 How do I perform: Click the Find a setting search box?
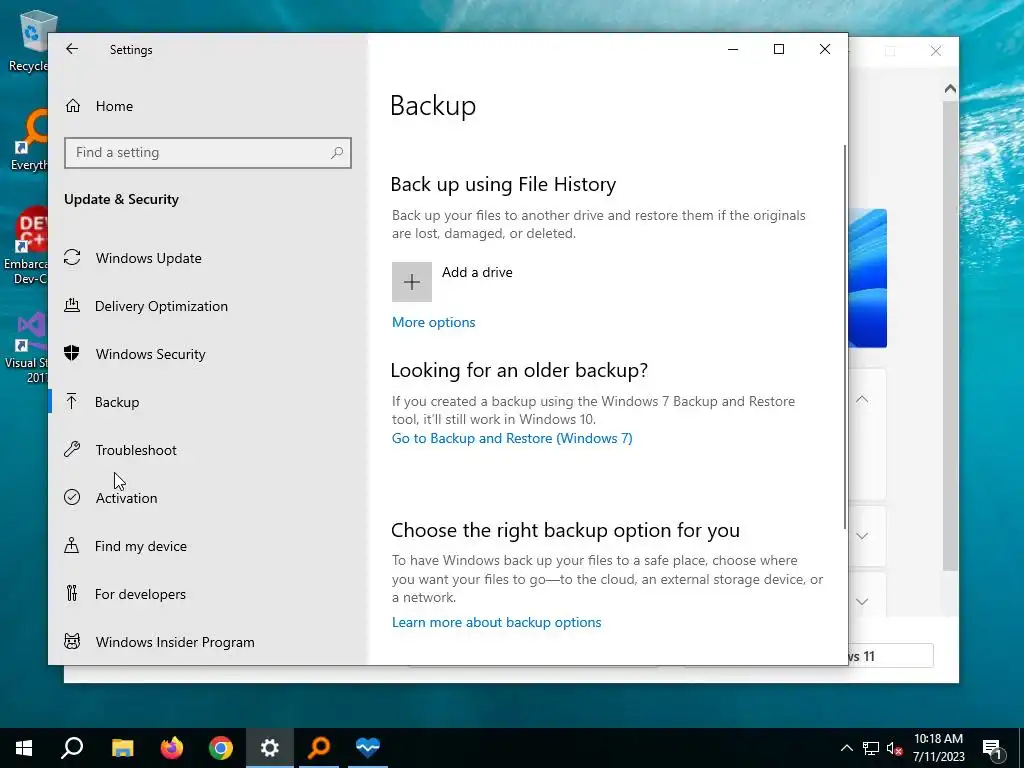[x=208, y=153]
